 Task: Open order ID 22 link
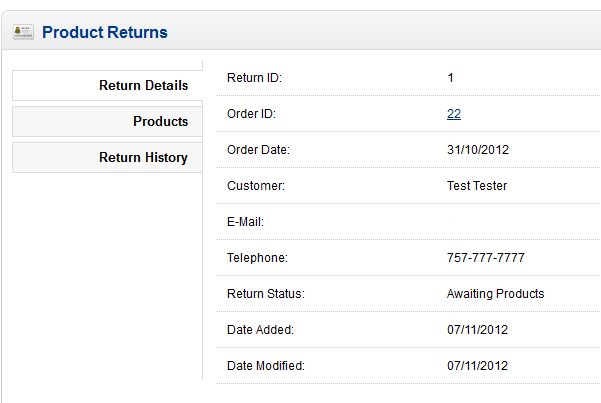454,114
